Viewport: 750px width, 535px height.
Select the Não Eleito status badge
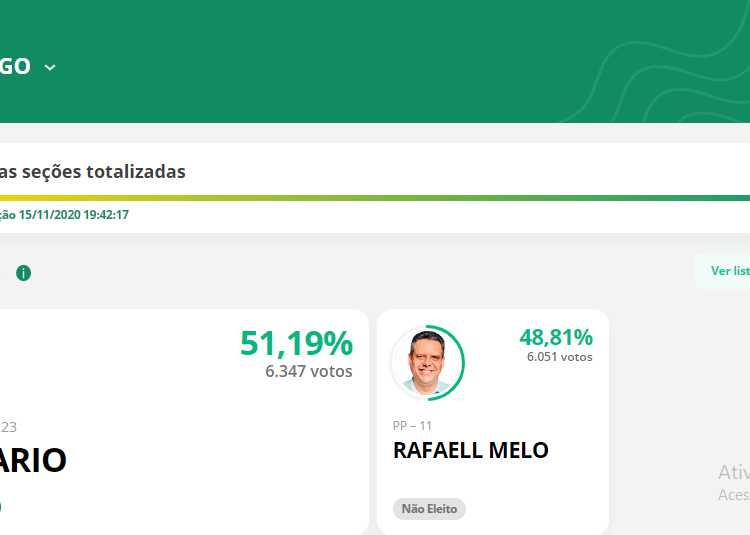(429, 509)
